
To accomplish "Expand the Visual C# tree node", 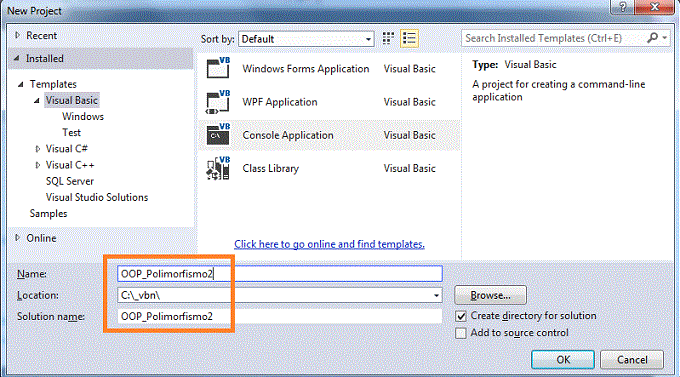I will 38,149.
